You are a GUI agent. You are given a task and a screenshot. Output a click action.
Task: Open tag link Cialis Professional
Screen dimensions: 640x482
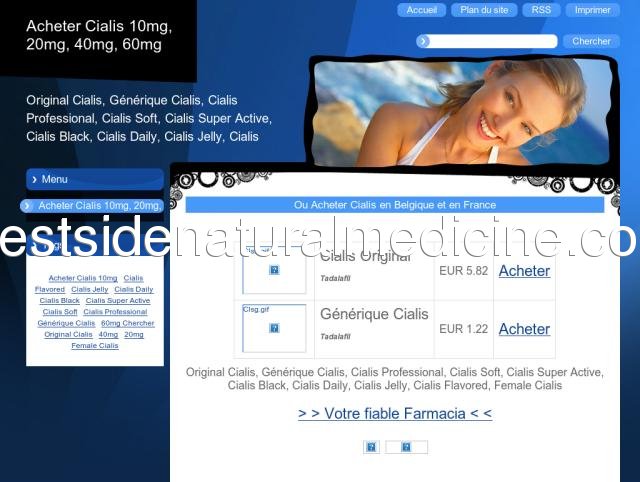point(116,312)
